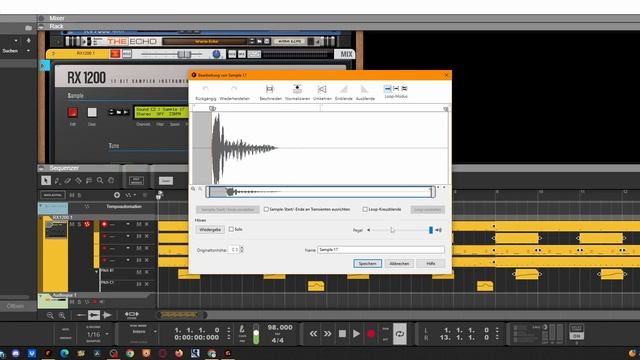Screen dimensions: 640x360
Task: Enable the Loop-Kreuzblende checkbox
Action: pos(365,209)
